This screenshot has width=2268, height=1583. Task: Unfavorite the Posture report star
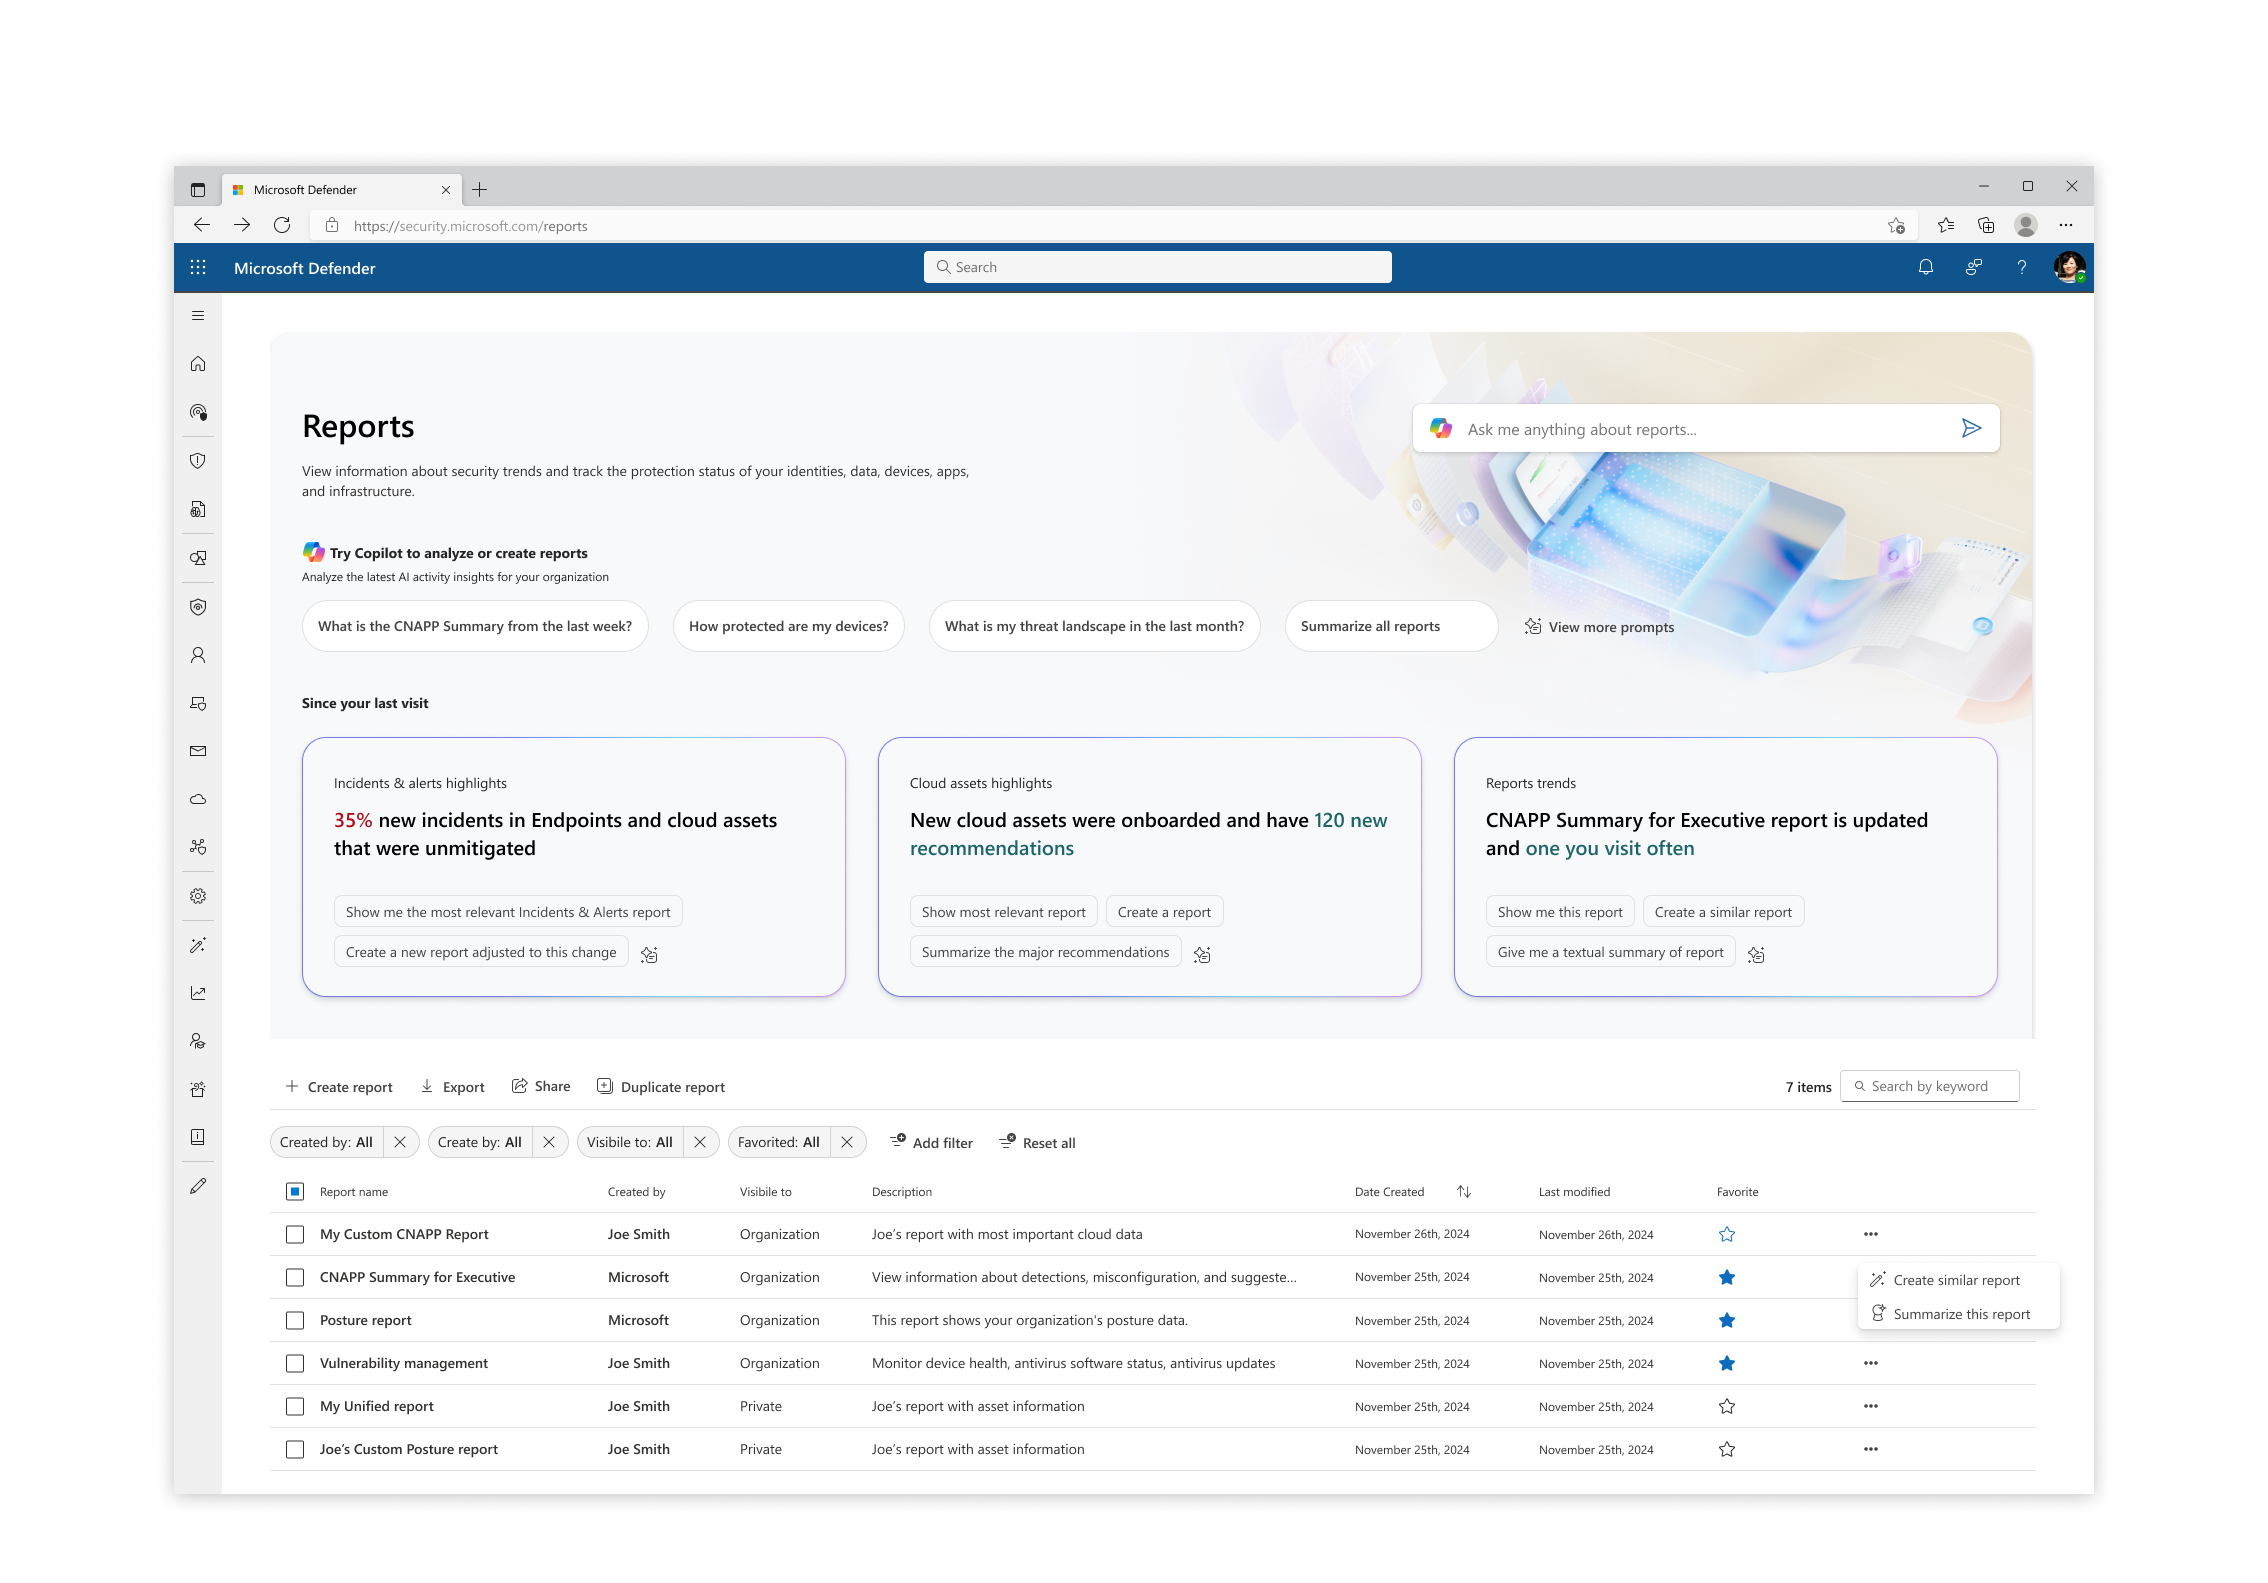pos(1726,1320)
